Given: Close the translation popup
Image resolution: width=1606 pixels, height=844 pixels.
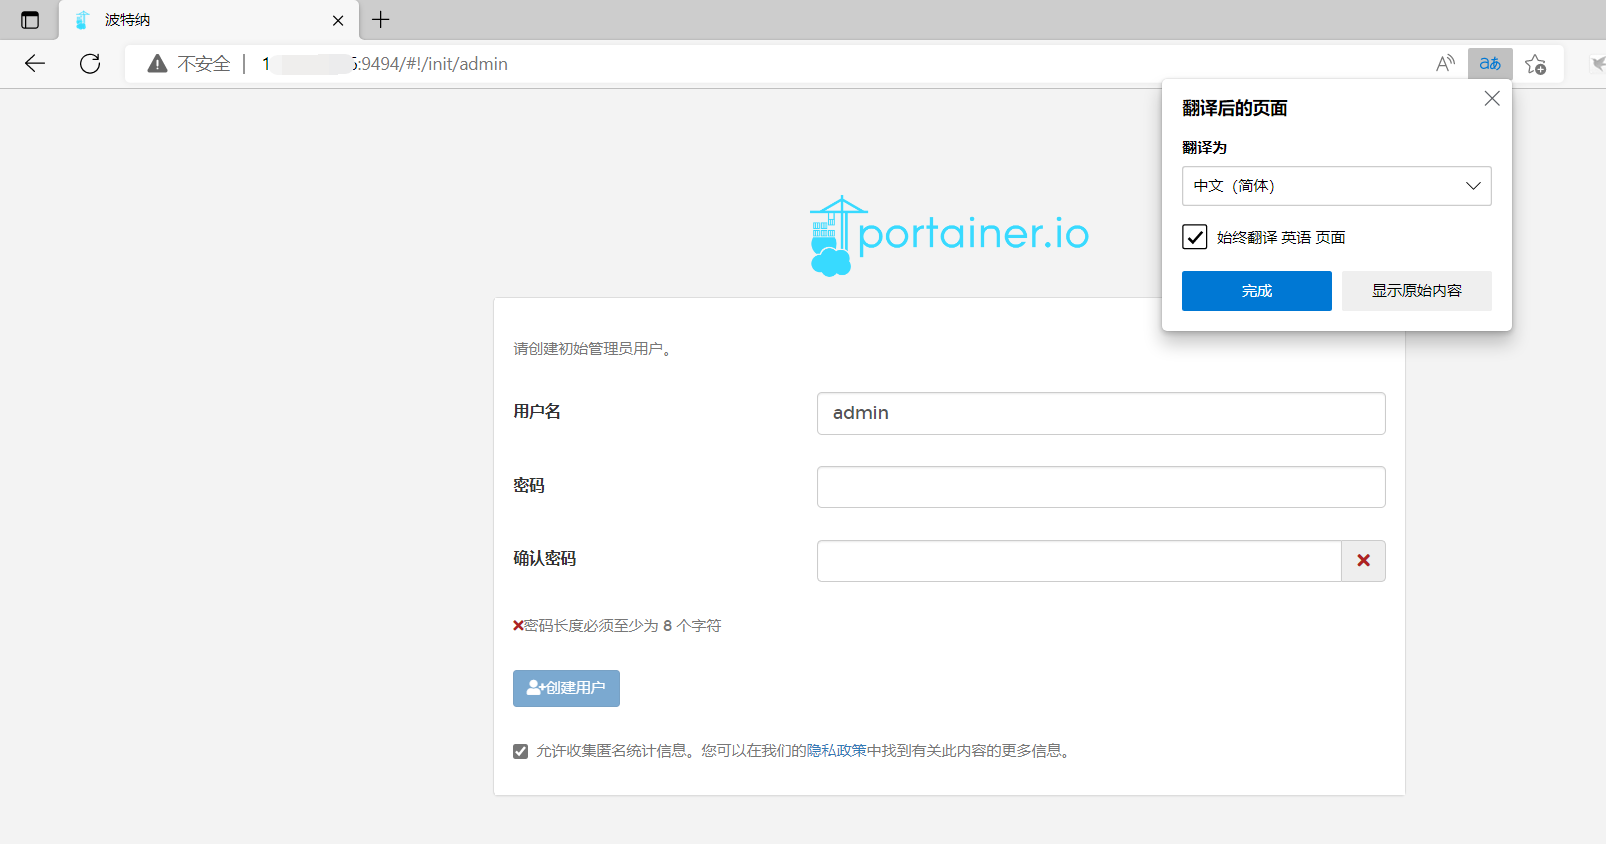Looking at the screenshot, I should [1492, 98].
